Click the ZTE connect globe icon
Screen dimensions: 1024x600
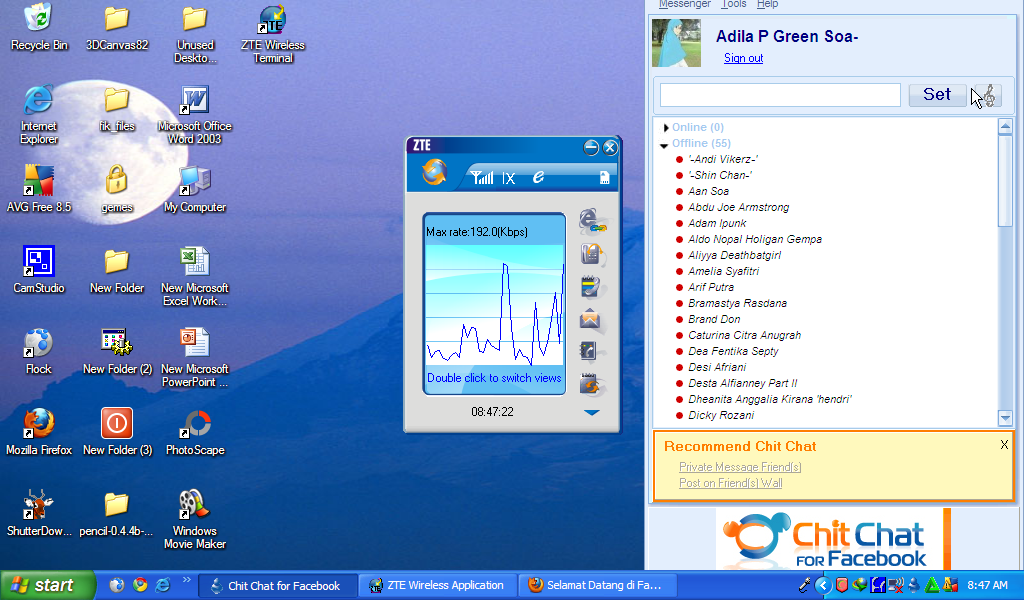[435, 174]
